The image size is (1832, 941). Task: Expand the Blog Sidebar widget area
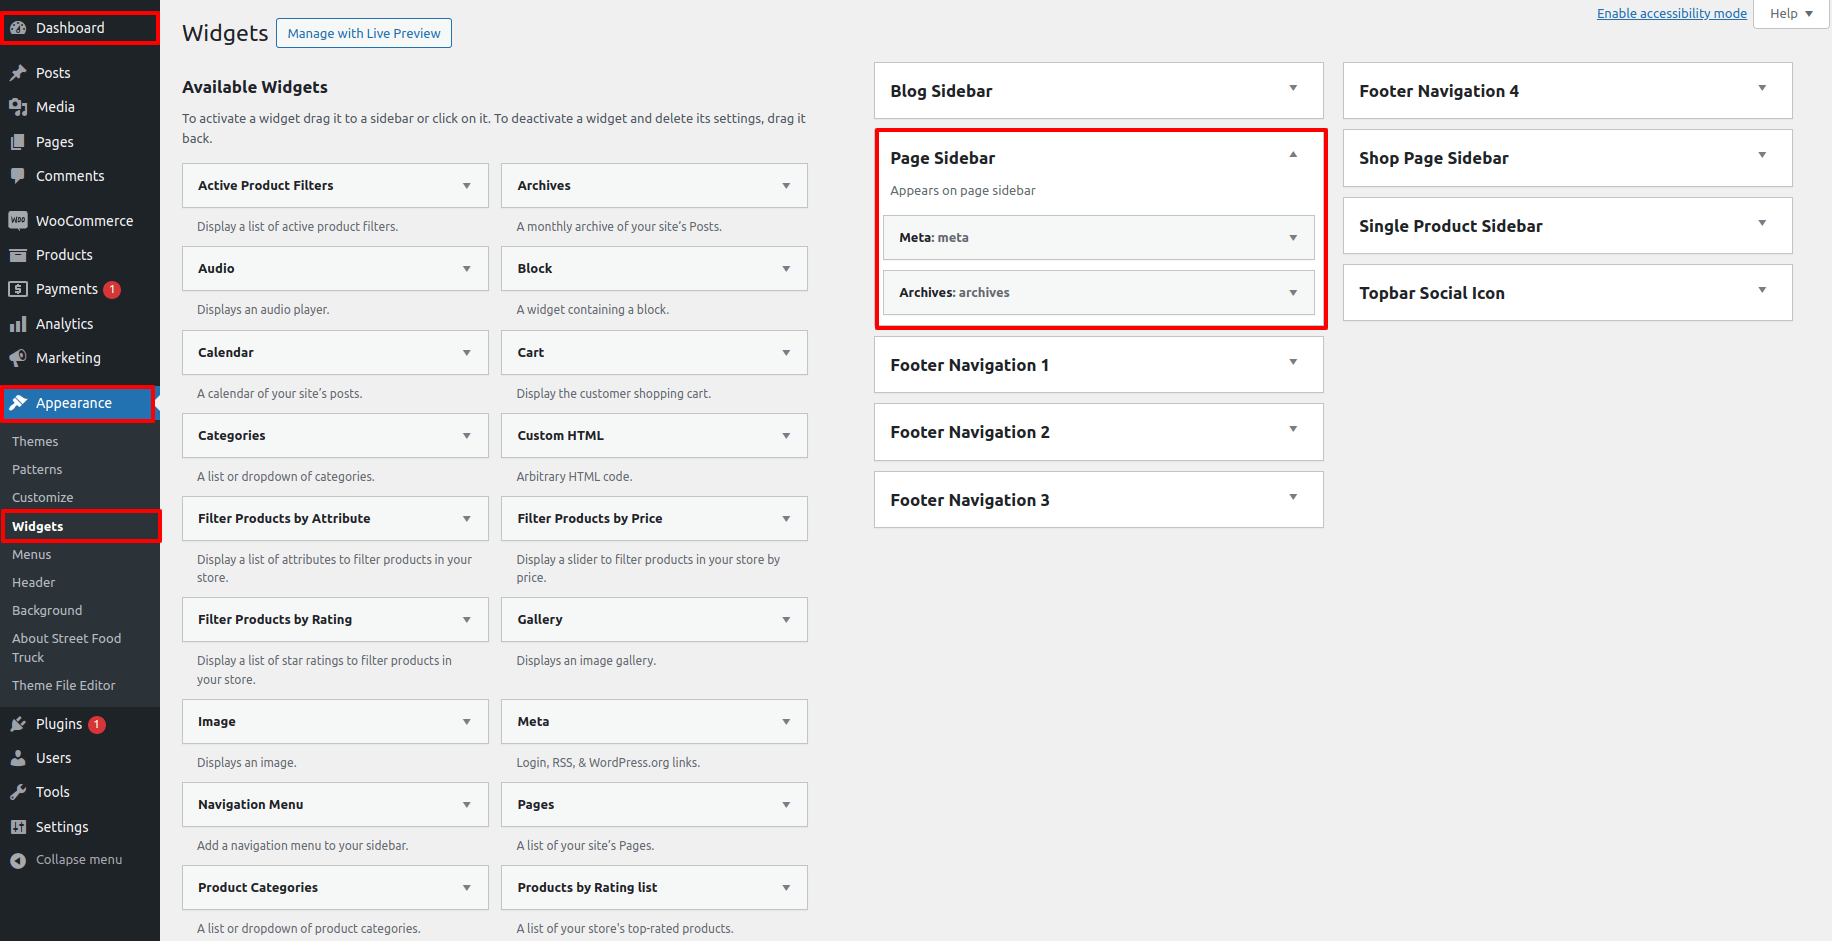click(x=1293, y=89)
